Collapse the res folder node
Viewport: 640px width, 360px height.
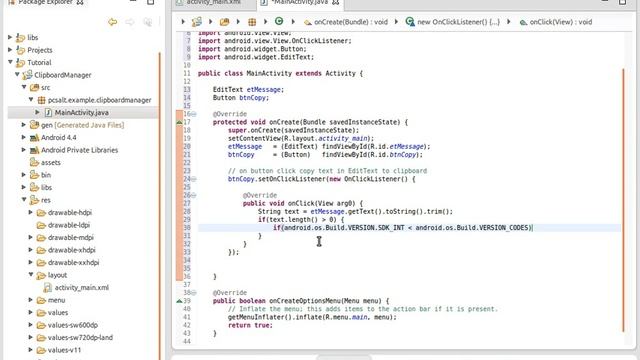(x=24, y=200)
